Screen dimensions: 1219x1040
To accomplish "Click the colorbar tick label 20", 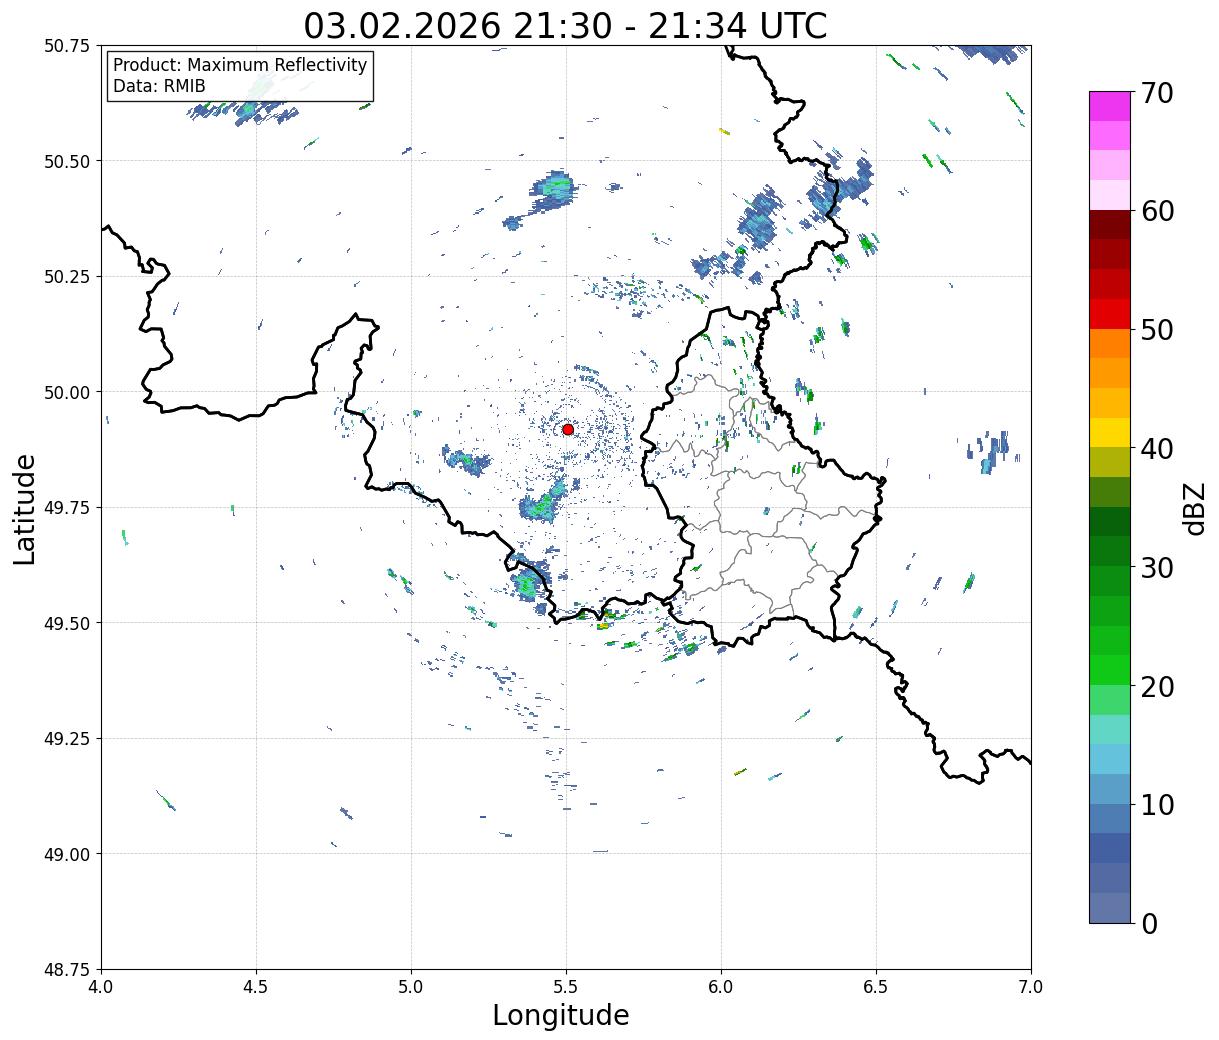I will (1157, 687).
